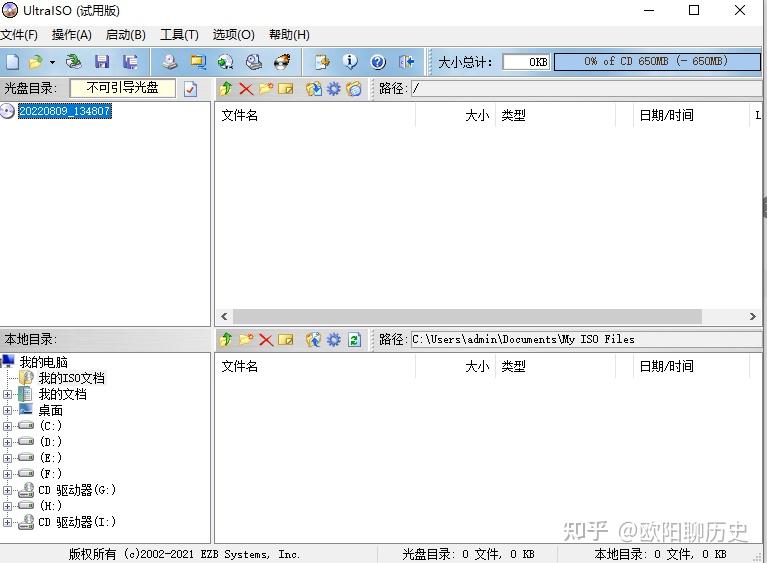The width and height of the screenshot is (767, 563).
Task: Click the New blank image icon
Action: pos(13,62)
